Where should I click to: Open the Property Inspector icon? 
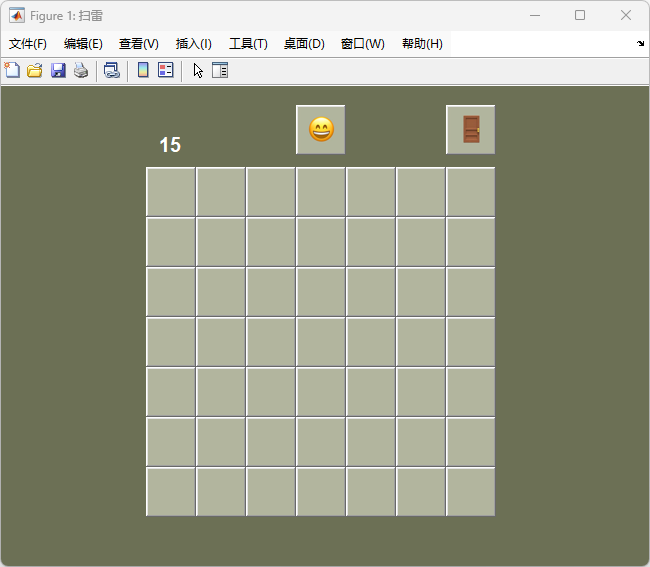(x=220, y=70)
